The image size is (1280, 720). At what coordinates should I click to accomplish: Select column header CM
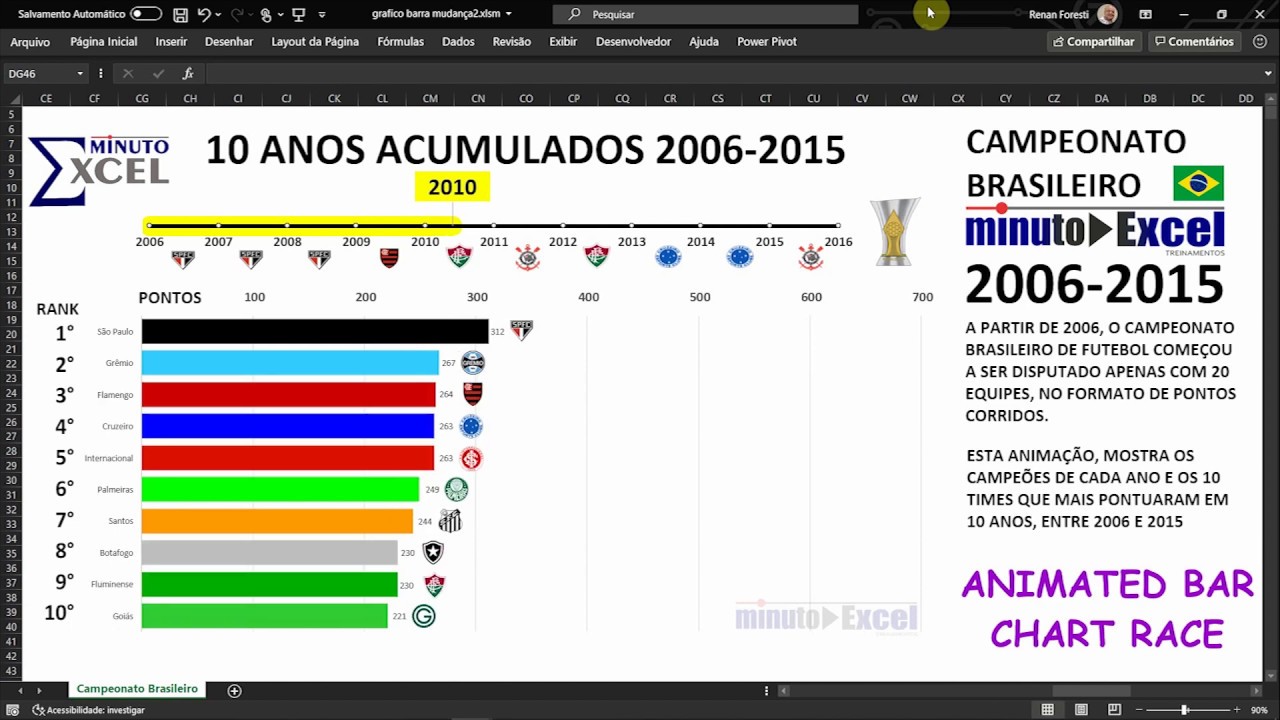[x=430, y=99]
